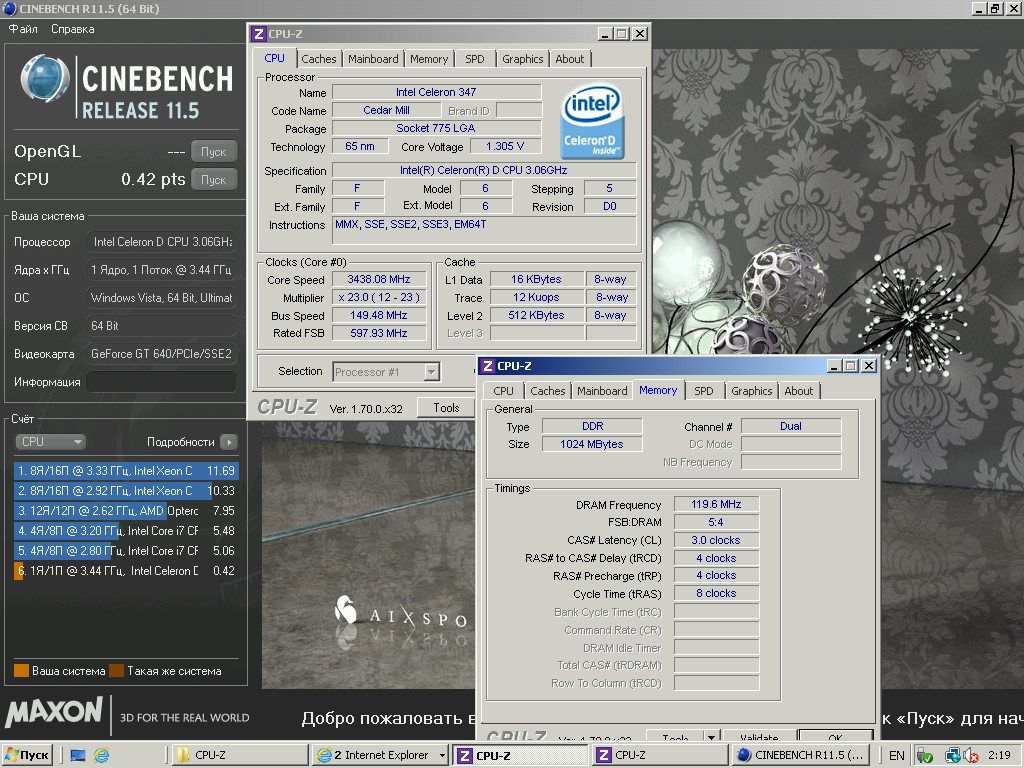Click the Intel Celeron D inside logo
Image resolution: width=1024 pixels, height=768 pixels.
(x=592, y=121)
